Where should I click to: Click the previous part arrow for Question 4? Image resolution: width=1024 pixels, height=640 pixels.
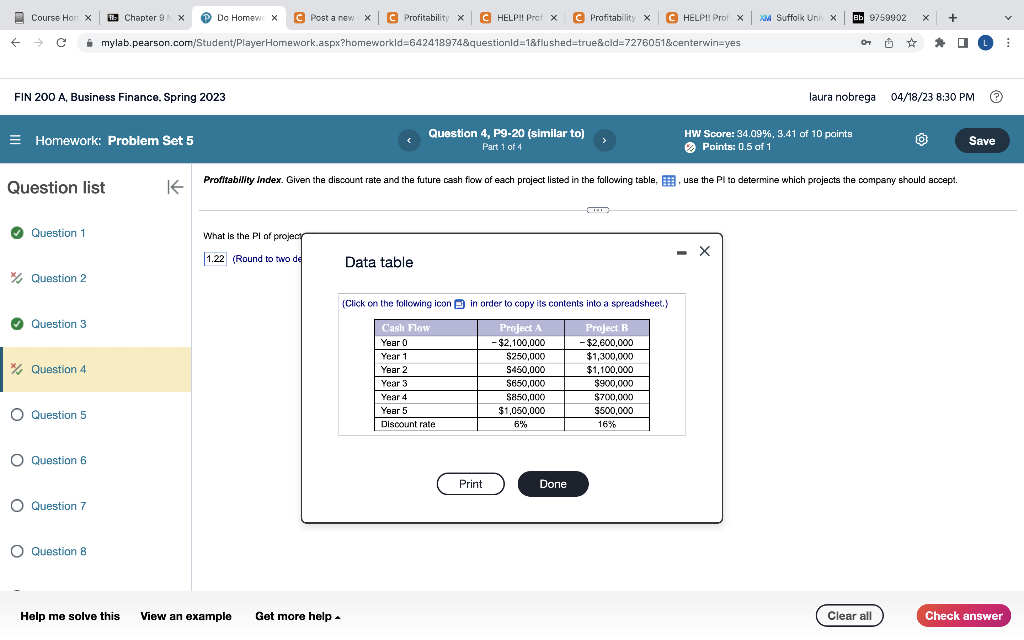tap(409, 140)
